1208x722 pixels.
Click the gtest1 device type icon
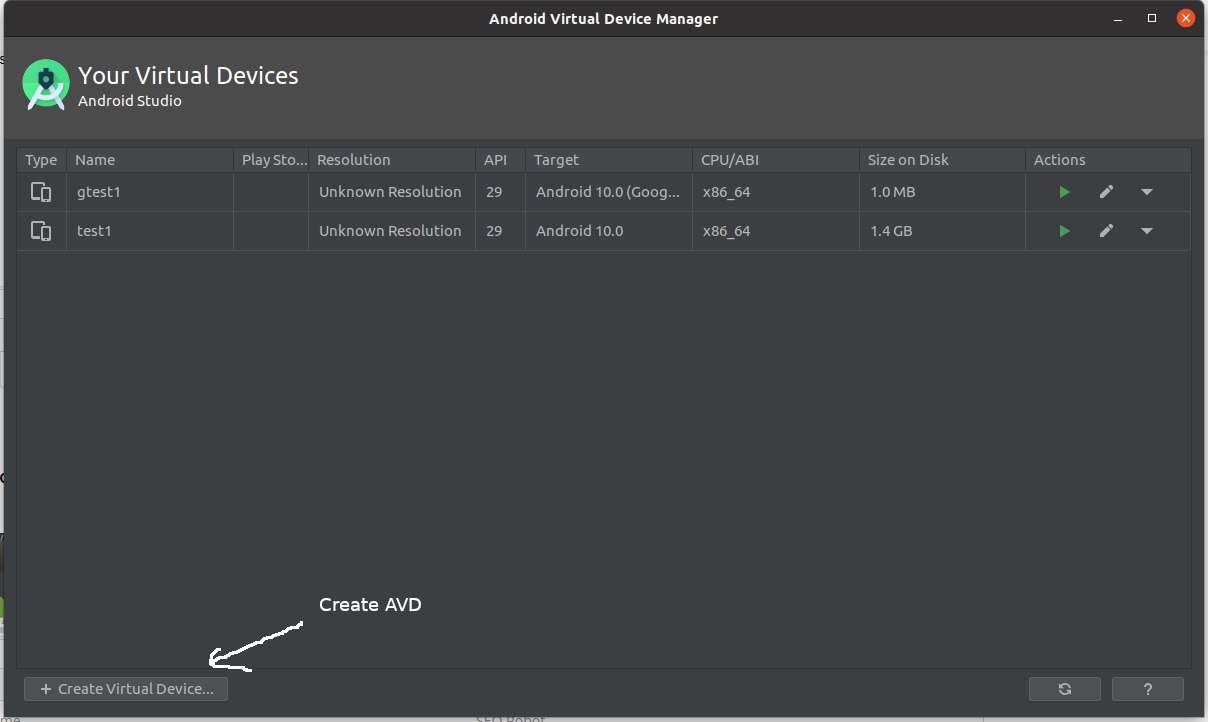click(x=41, y=192)
